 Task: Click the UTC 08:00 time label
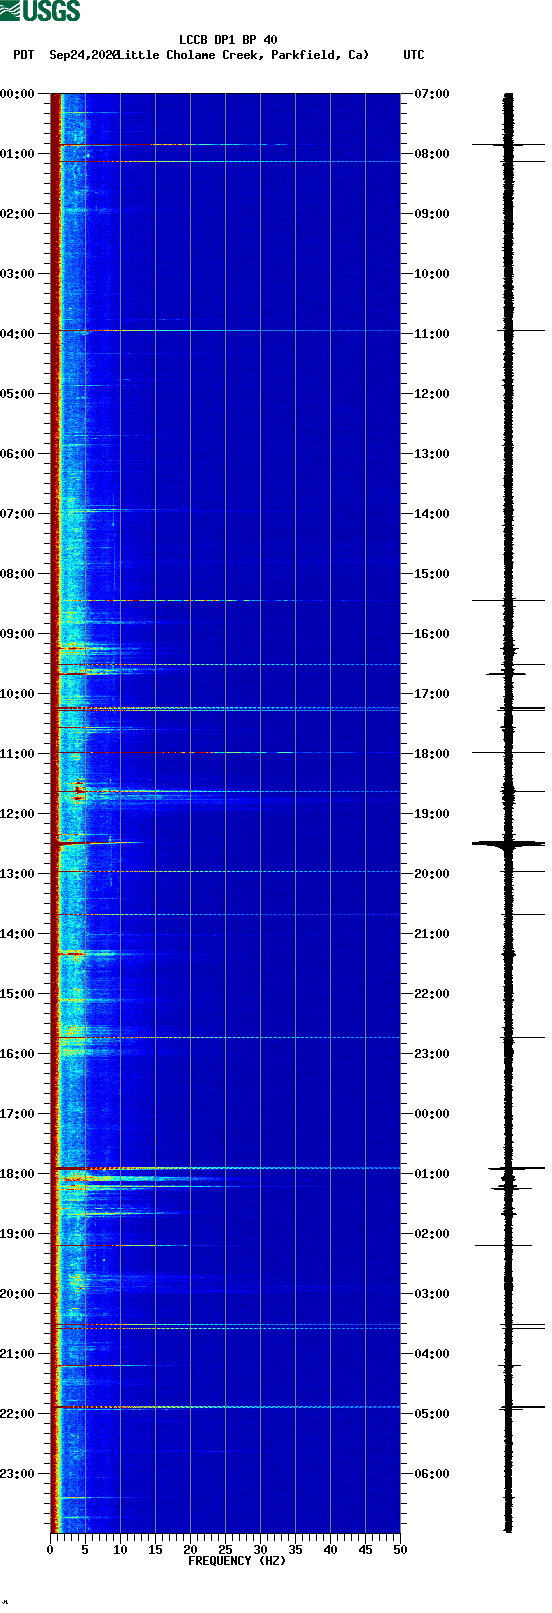click(x=432, y=154)
